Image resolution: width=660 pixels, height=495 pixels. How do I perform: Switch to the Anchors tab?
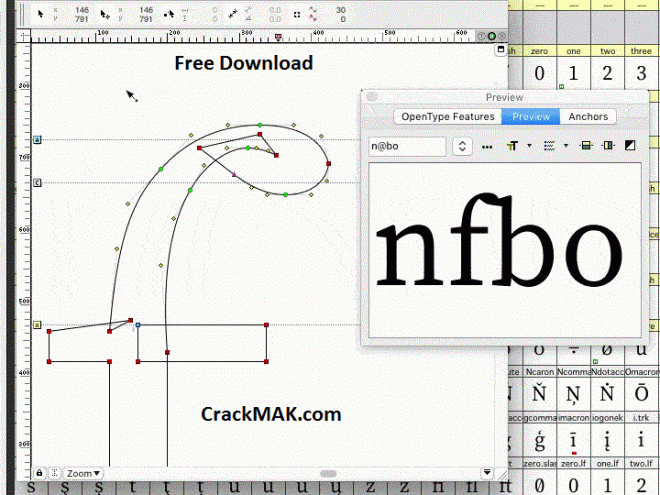point(588,117)
